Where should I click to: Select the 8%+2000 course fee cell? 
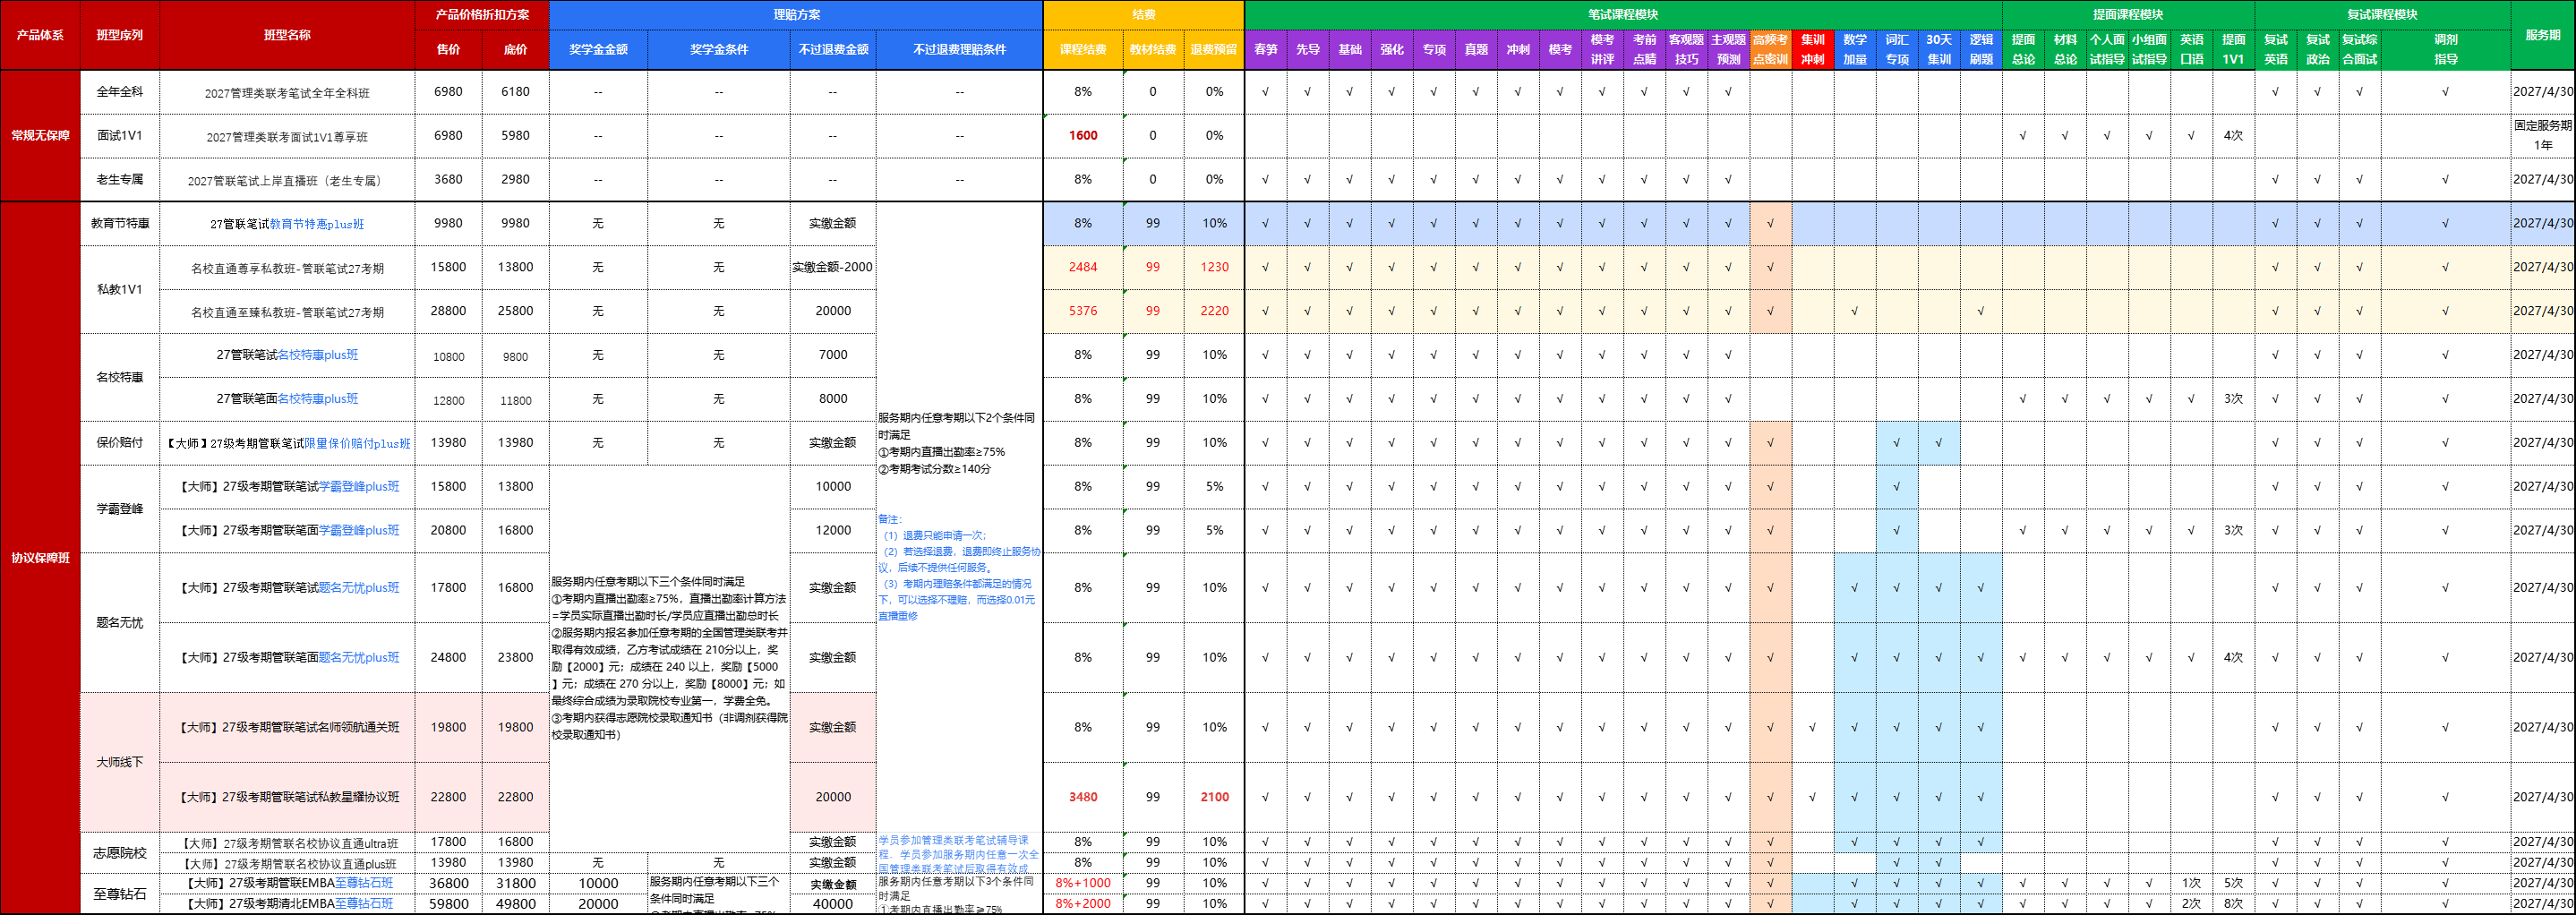pos(1083,904)
